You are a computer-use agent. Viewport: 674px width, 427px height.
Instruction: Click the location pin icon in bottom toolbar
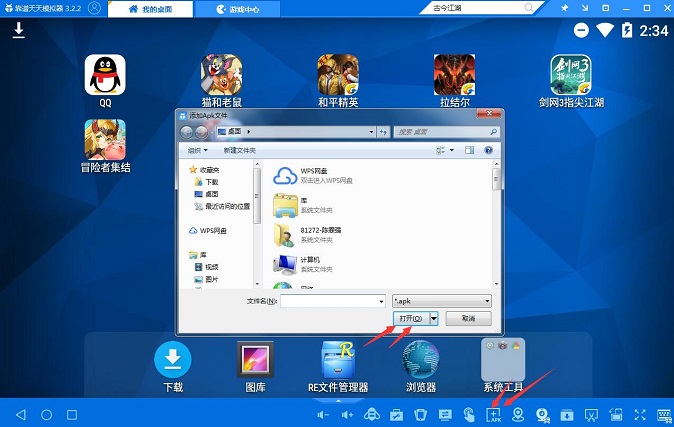click(518, 415)
